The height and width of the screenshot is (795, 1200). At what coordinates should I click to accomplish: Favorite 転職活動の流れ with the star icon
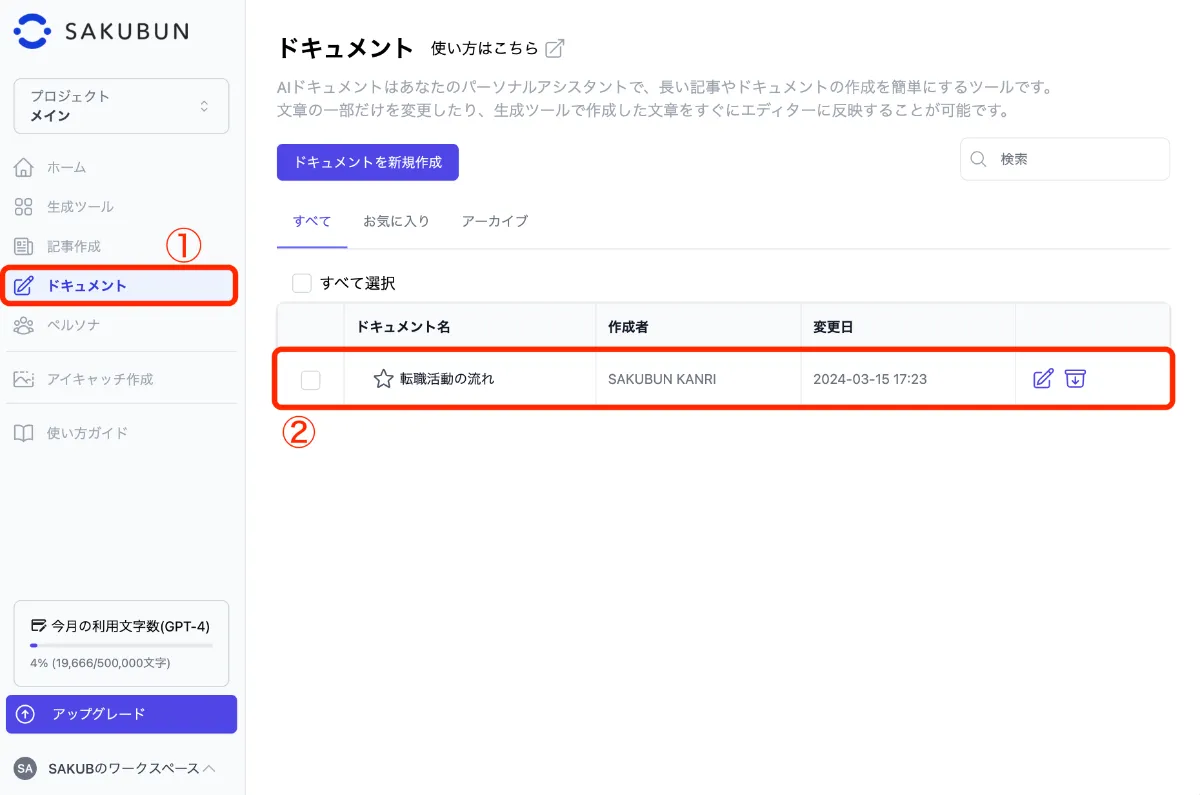pos(383,379)
